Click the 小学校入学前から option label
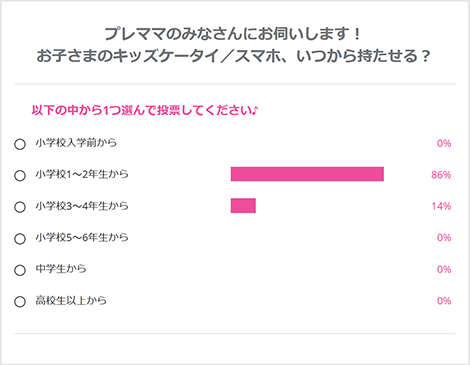Viewport: 470px width, 365px height. click(x=76, y=143)
